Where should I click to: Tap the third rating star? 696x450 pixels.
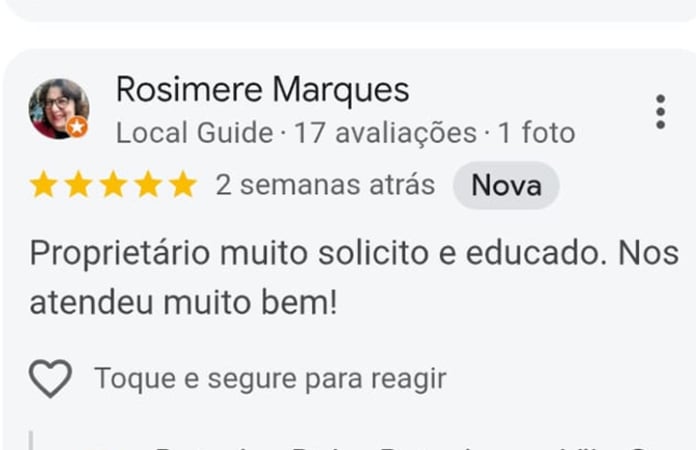pos(113,185)
